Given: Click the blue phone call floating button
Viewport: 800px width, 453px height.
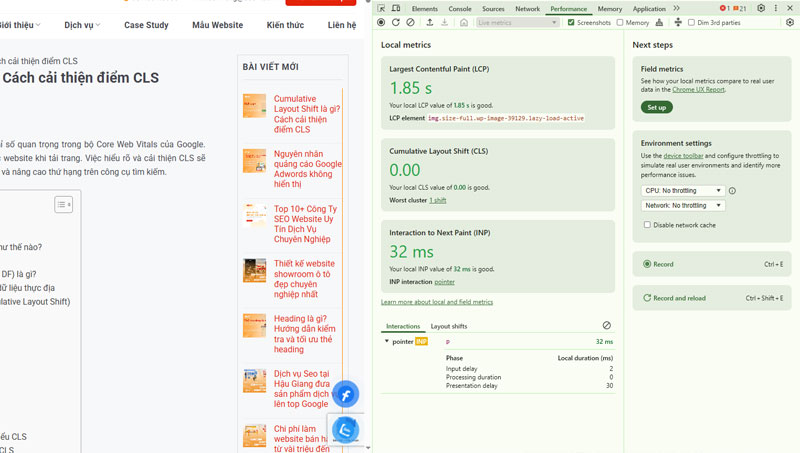Looking at the screenshot, I should [x=346, y=430].
